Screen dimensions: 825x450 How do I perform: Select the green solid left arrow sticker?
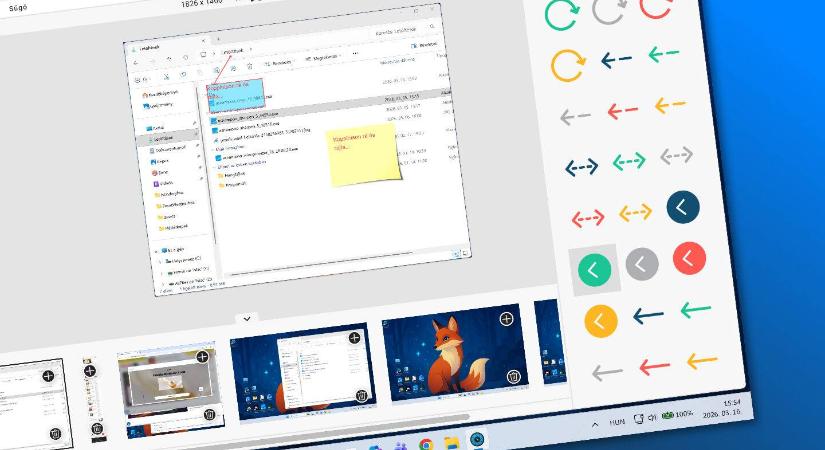click(696, 309)
